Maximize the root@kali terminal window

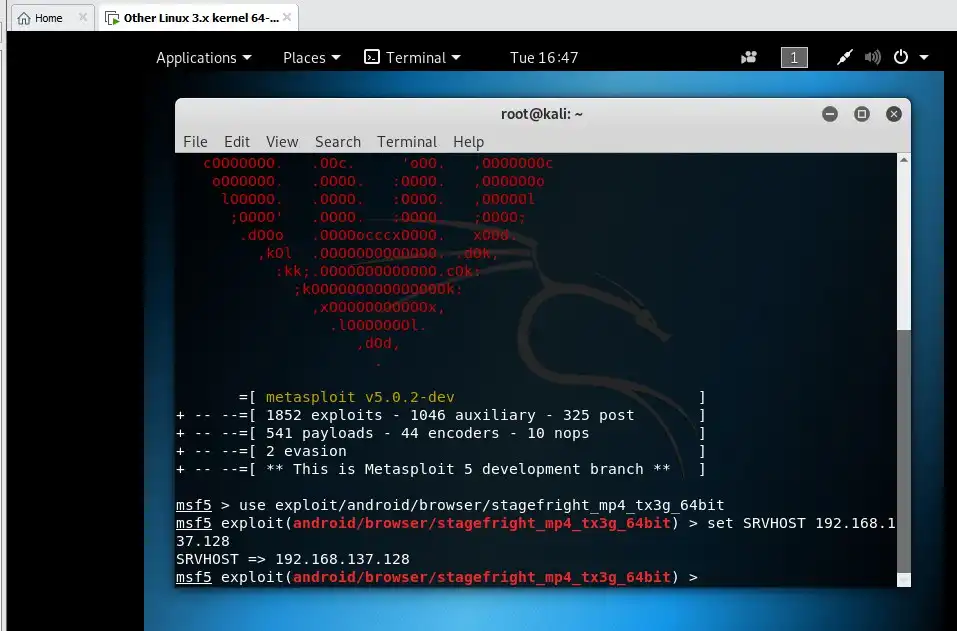pyautogui.click(x=862, y=114)
